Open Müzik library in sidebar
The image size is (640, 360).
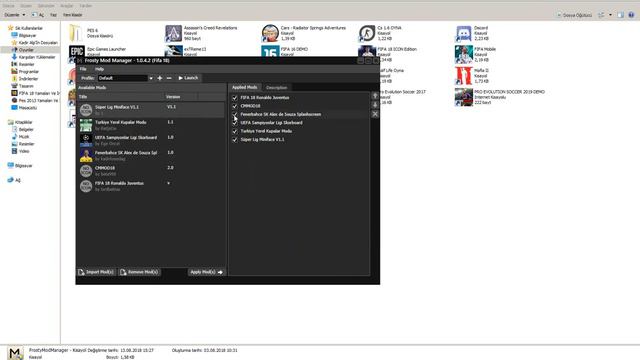(24, 137)
